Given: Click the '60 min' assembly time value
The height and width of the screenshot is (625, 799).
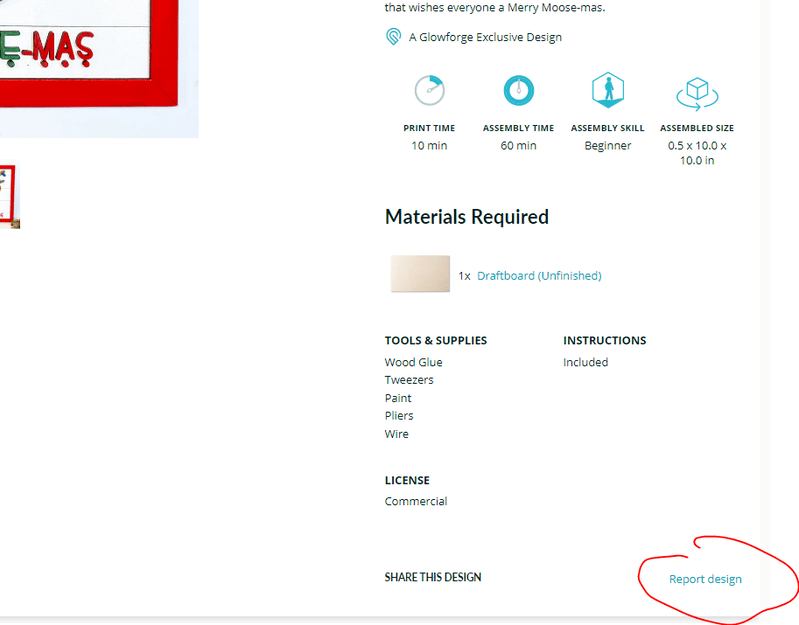Looking at the screenshot, I should pyautogui.click(x=519, y=146).
